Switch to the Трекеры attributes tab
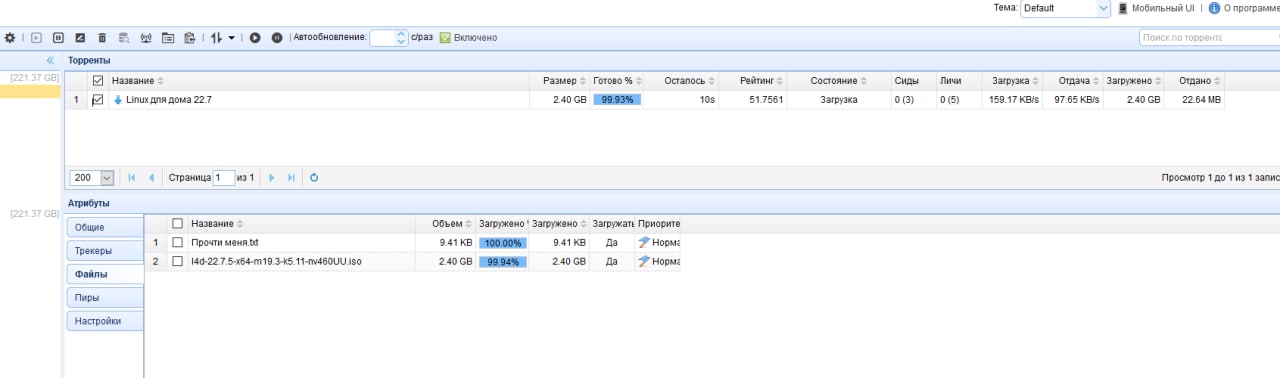Viewport: 1280px width, 378px height. tap(105, 250)
